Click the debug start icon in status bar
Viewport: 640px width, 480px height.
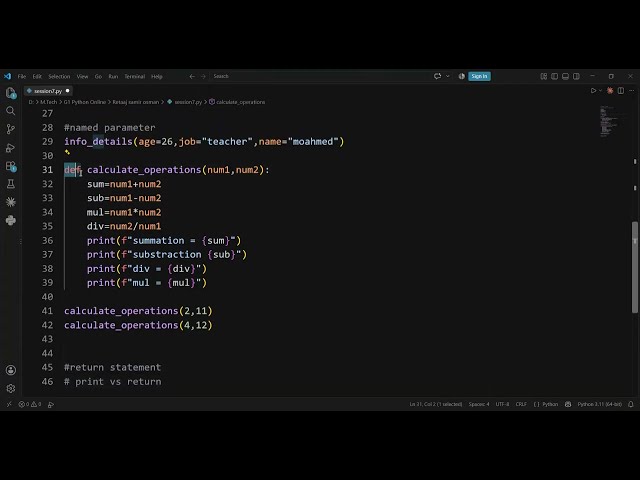[x=51, y=404]
